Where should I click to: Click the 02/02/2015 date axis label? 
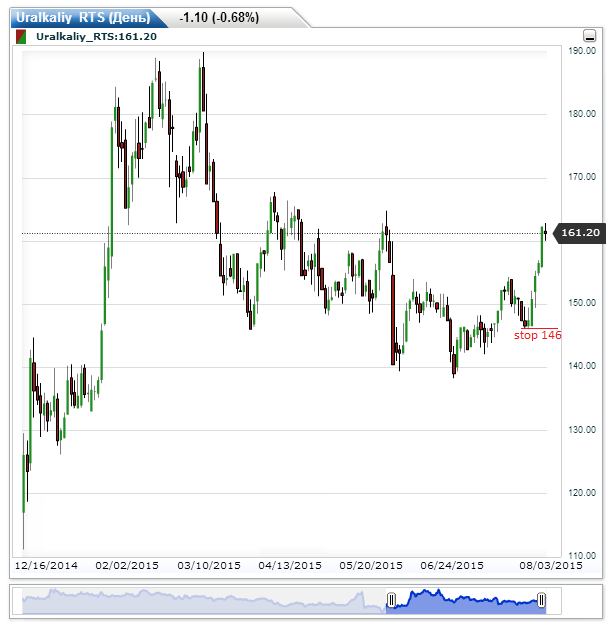pos(127,566)
